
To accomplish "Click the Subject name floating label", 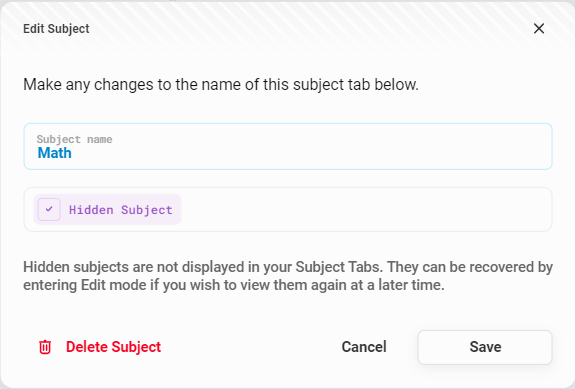I will pos(74,139).
